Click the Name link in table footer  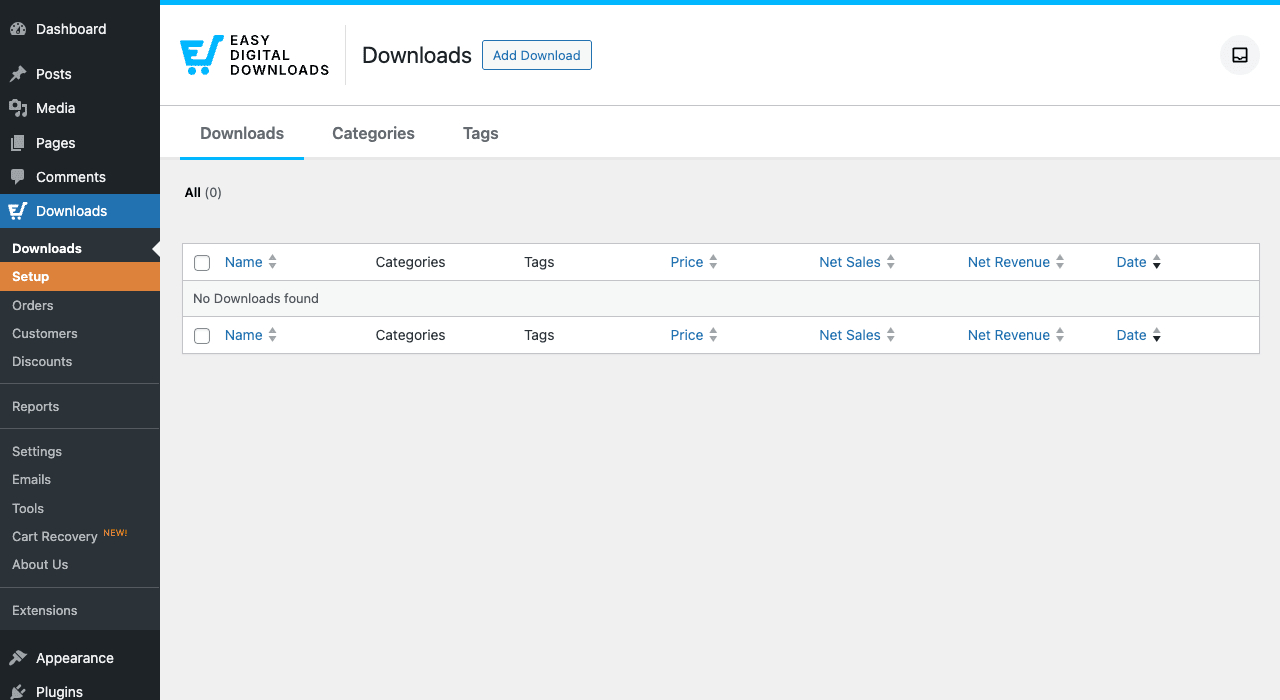[x=243, y=335]
